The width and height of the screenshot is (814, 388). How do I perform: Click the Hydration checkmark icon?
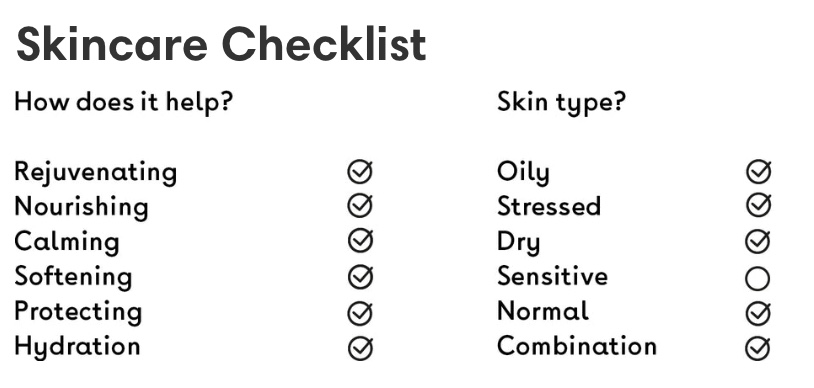pyautogui.click(x=360, y=348)
